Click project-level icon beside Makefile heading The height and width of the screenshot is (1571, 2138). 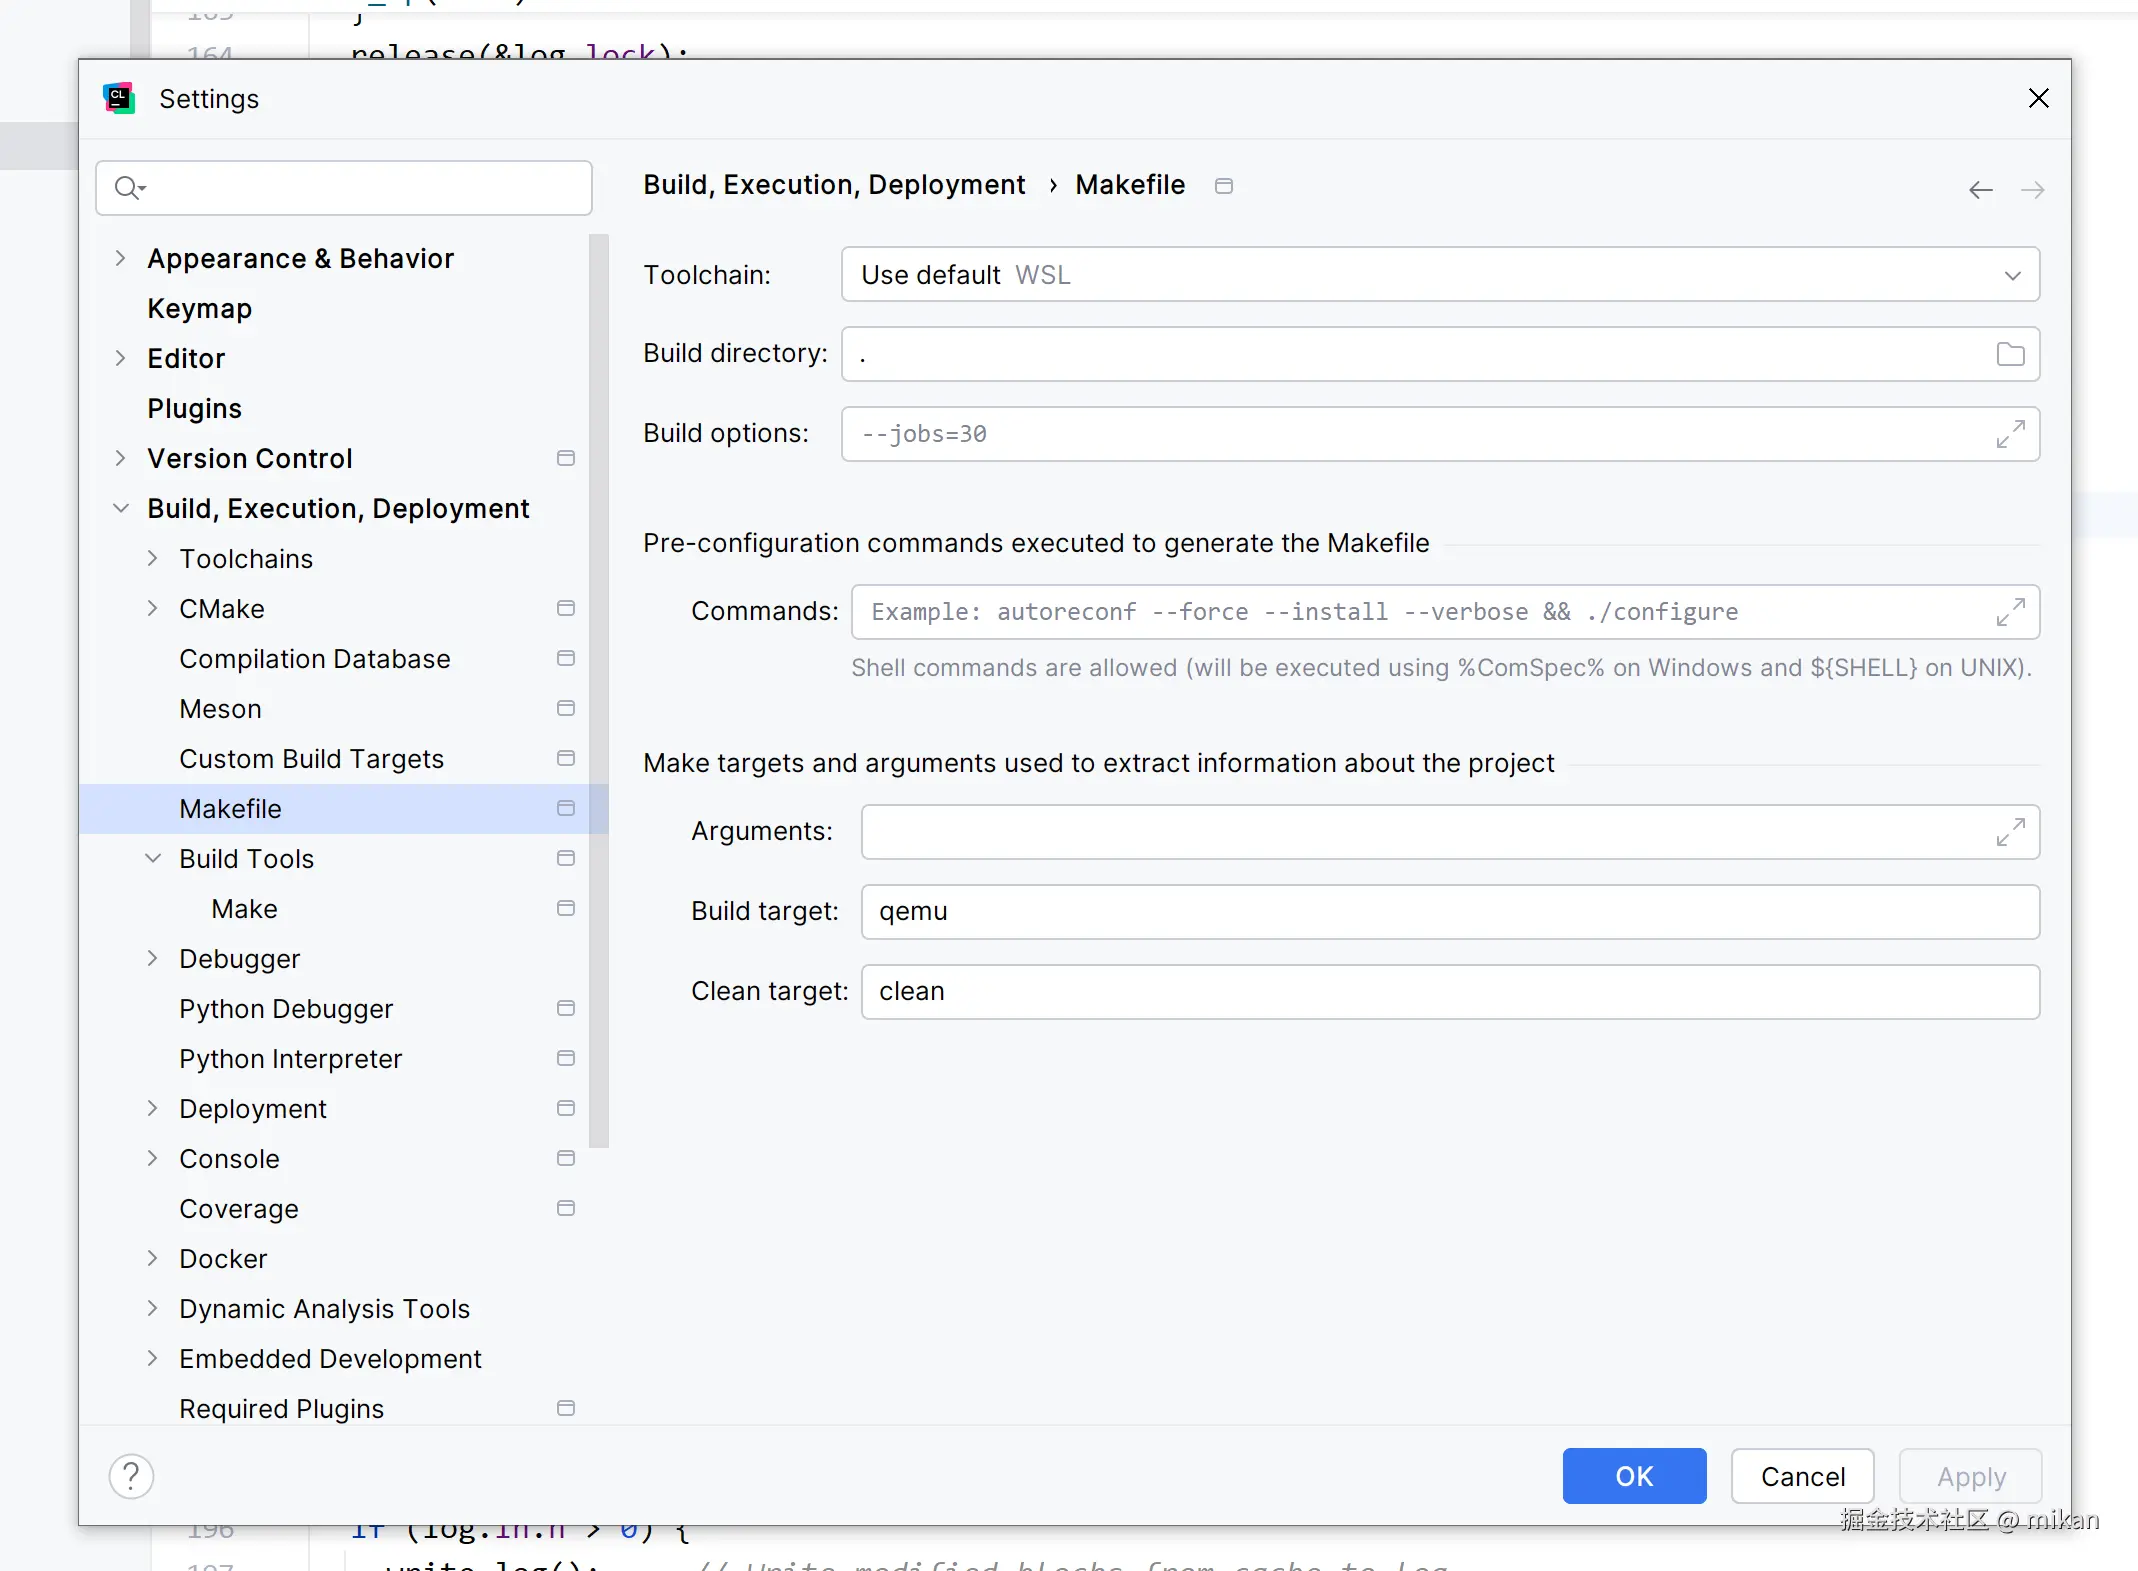coord(1223,186)
